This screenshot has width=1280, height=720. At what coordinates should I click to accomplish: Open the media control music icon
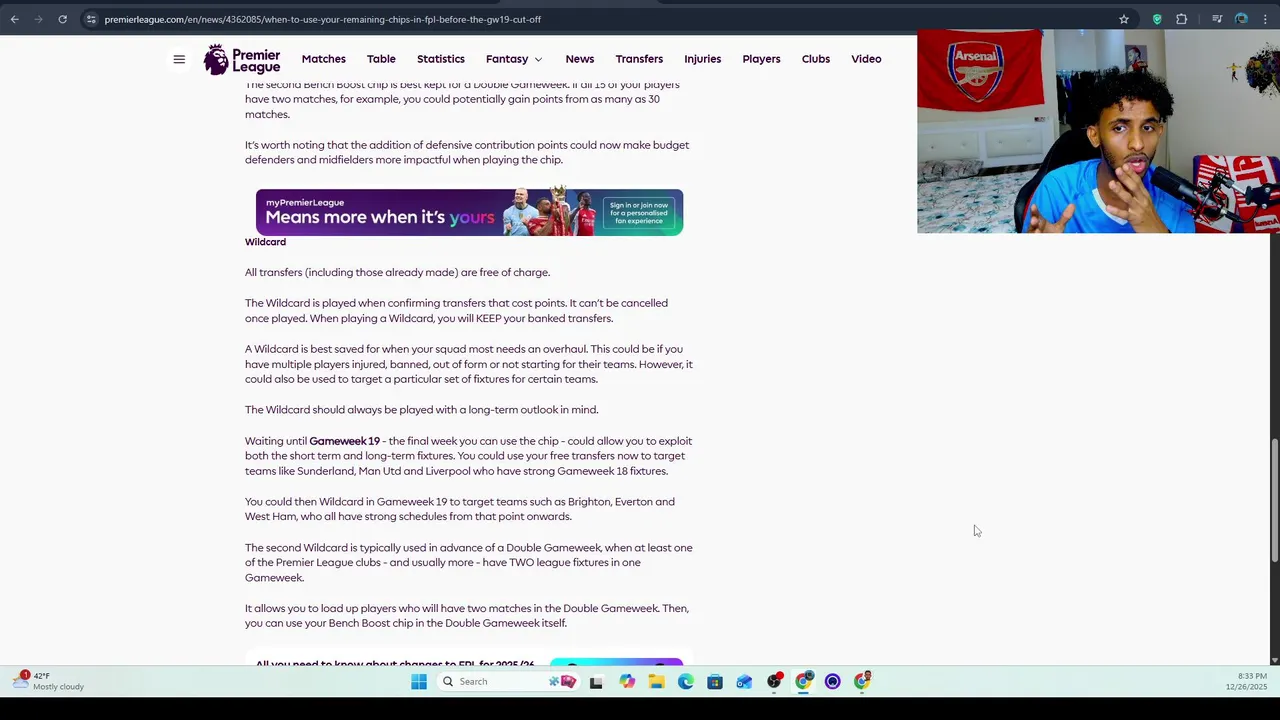1217,19
